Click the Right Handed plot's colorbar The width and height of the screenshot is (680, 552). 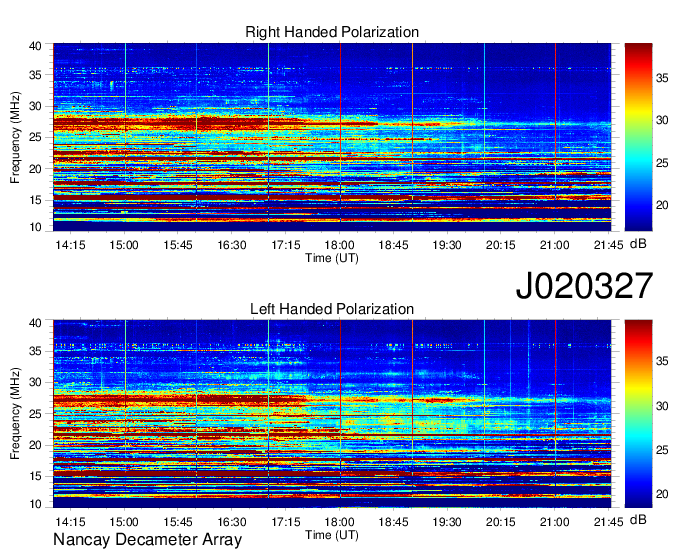tap(638, 137)
